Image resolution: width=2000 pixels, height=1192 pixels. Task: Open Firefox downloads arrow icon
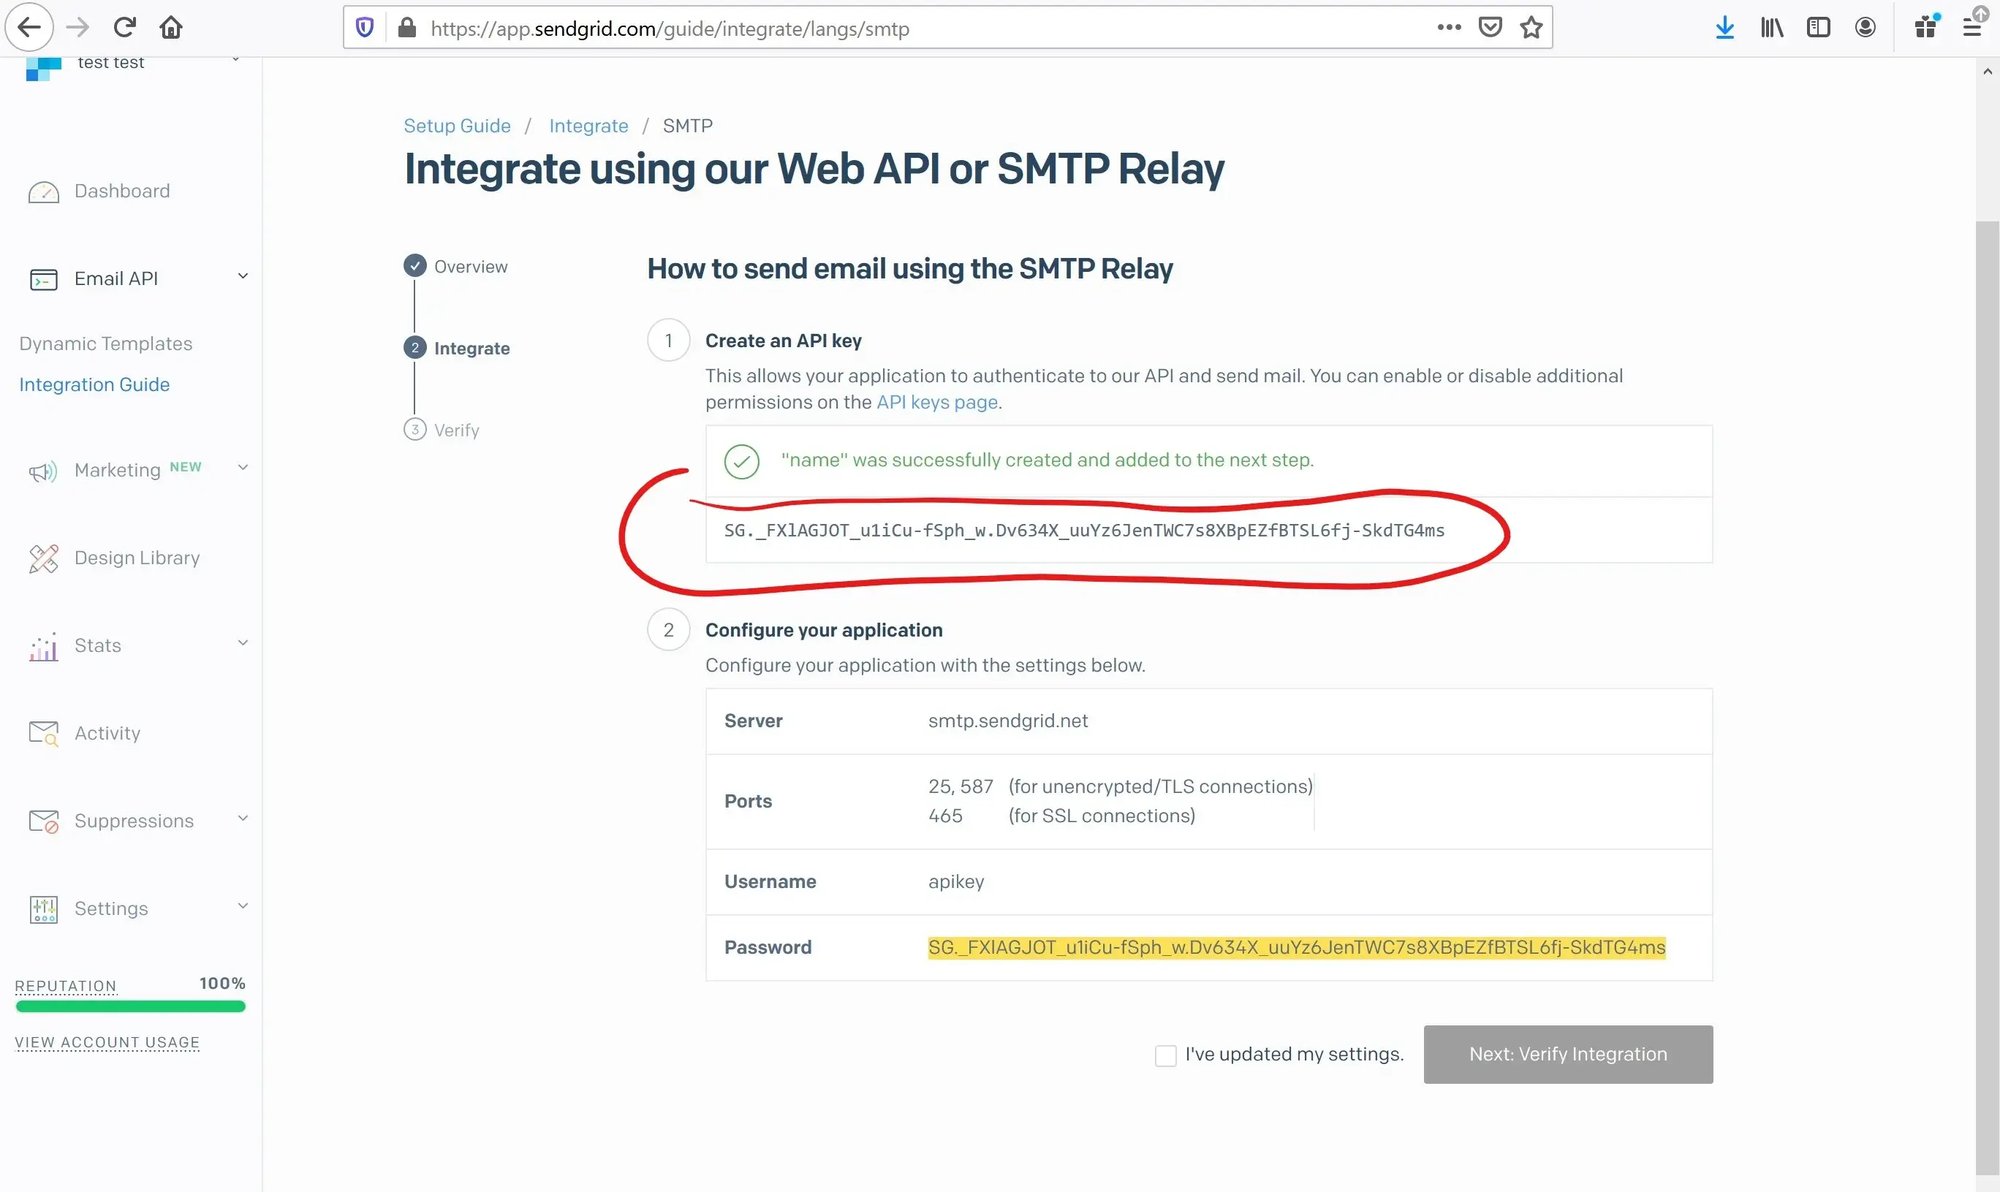pyautogui.click(x=1724, y=28)
